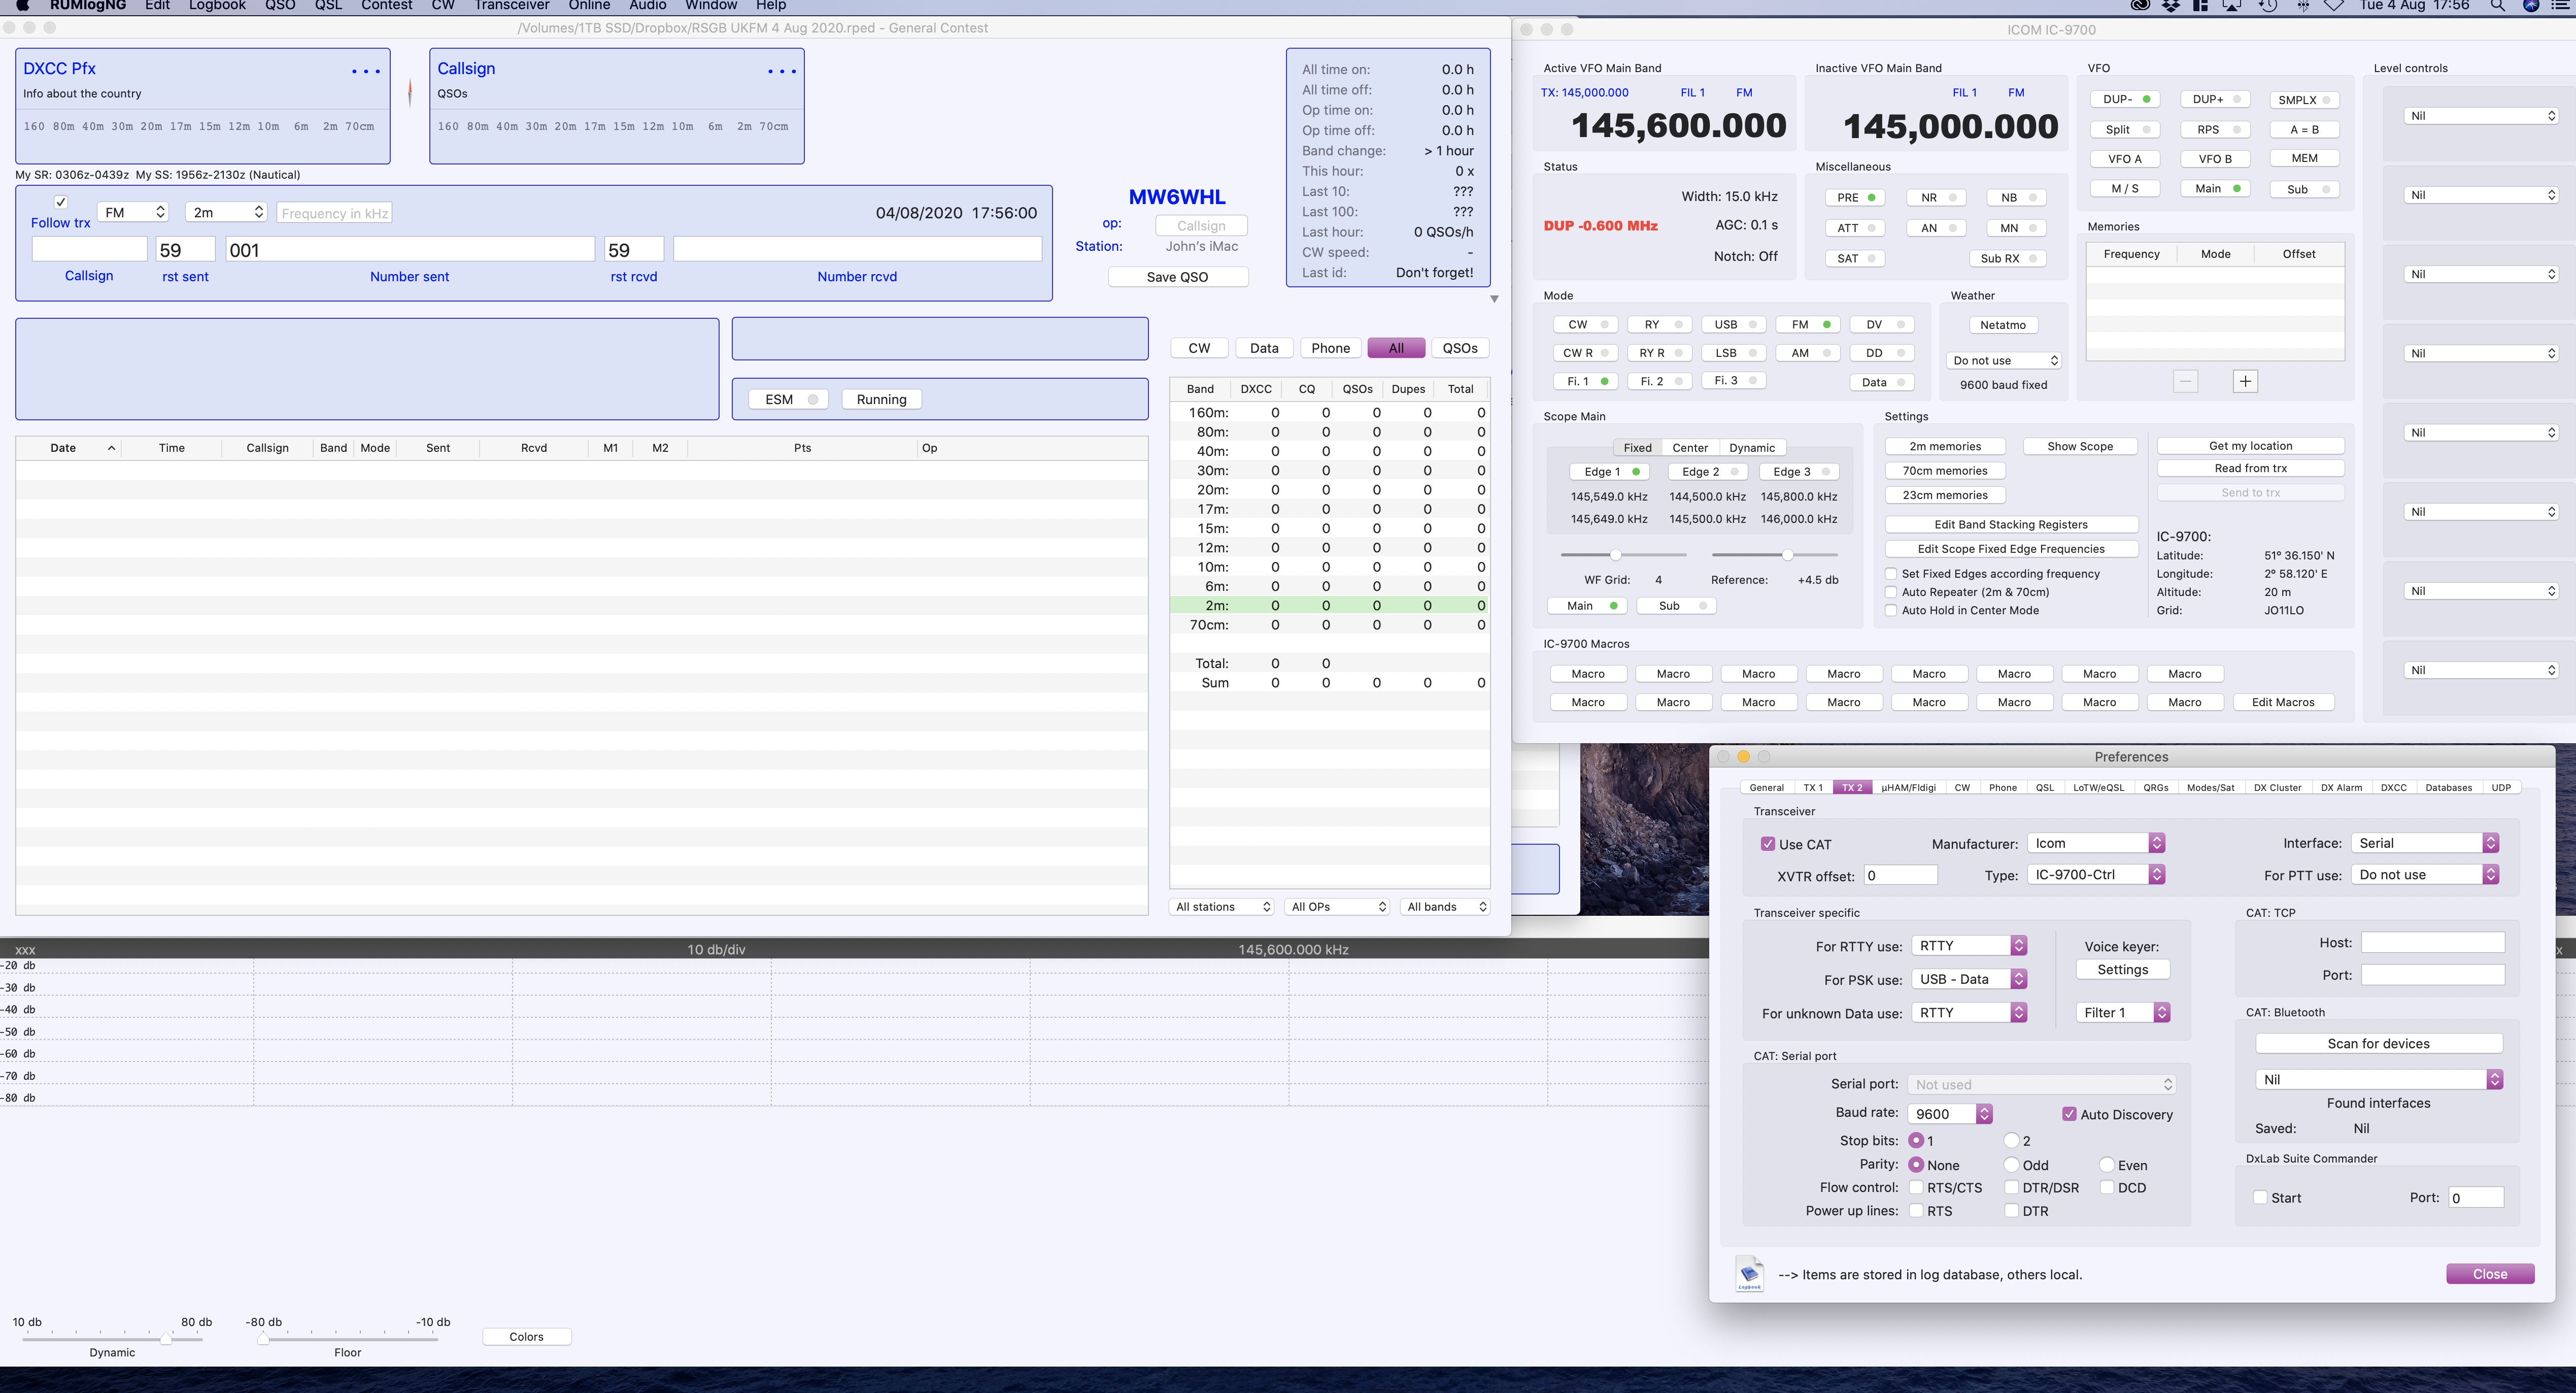
Task: Open the three-dots menu in DXCC Pfx panel
Action: point(365,71)
